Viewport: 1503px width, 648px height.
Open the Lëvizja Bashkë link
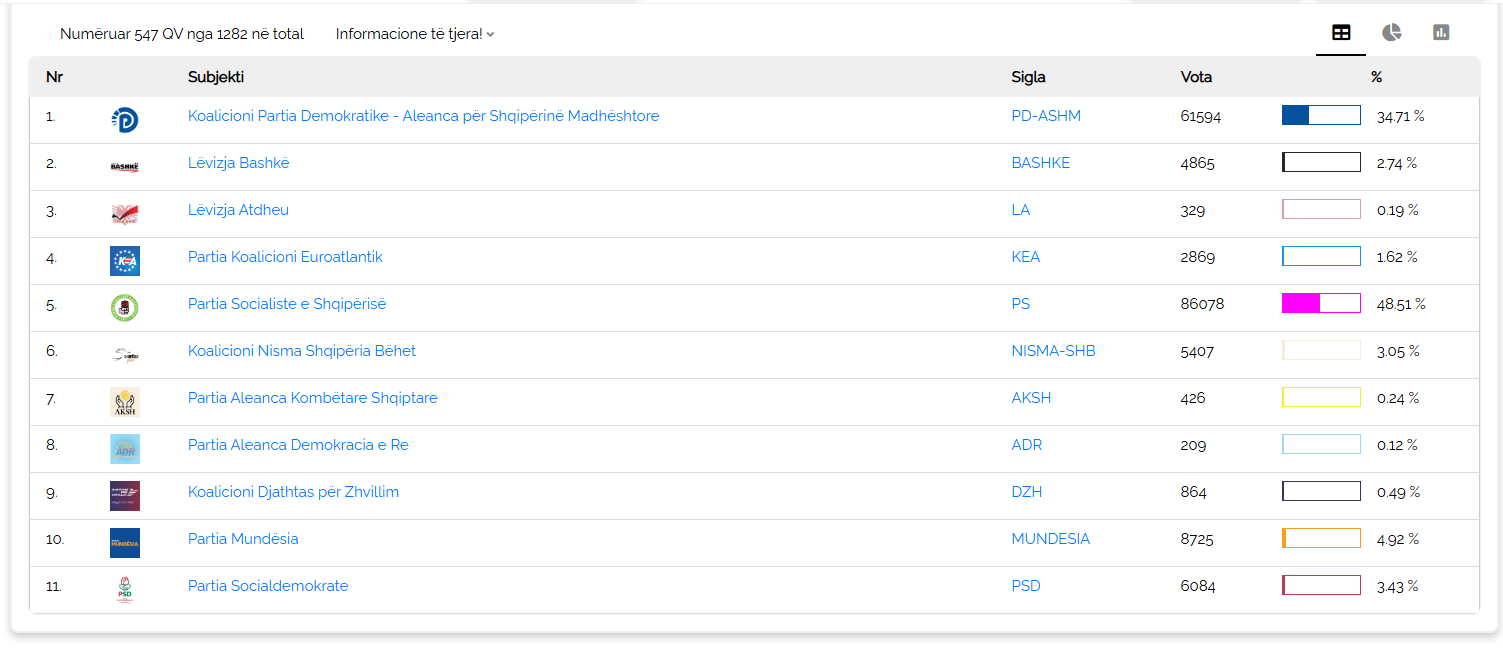tap(238, 163)
